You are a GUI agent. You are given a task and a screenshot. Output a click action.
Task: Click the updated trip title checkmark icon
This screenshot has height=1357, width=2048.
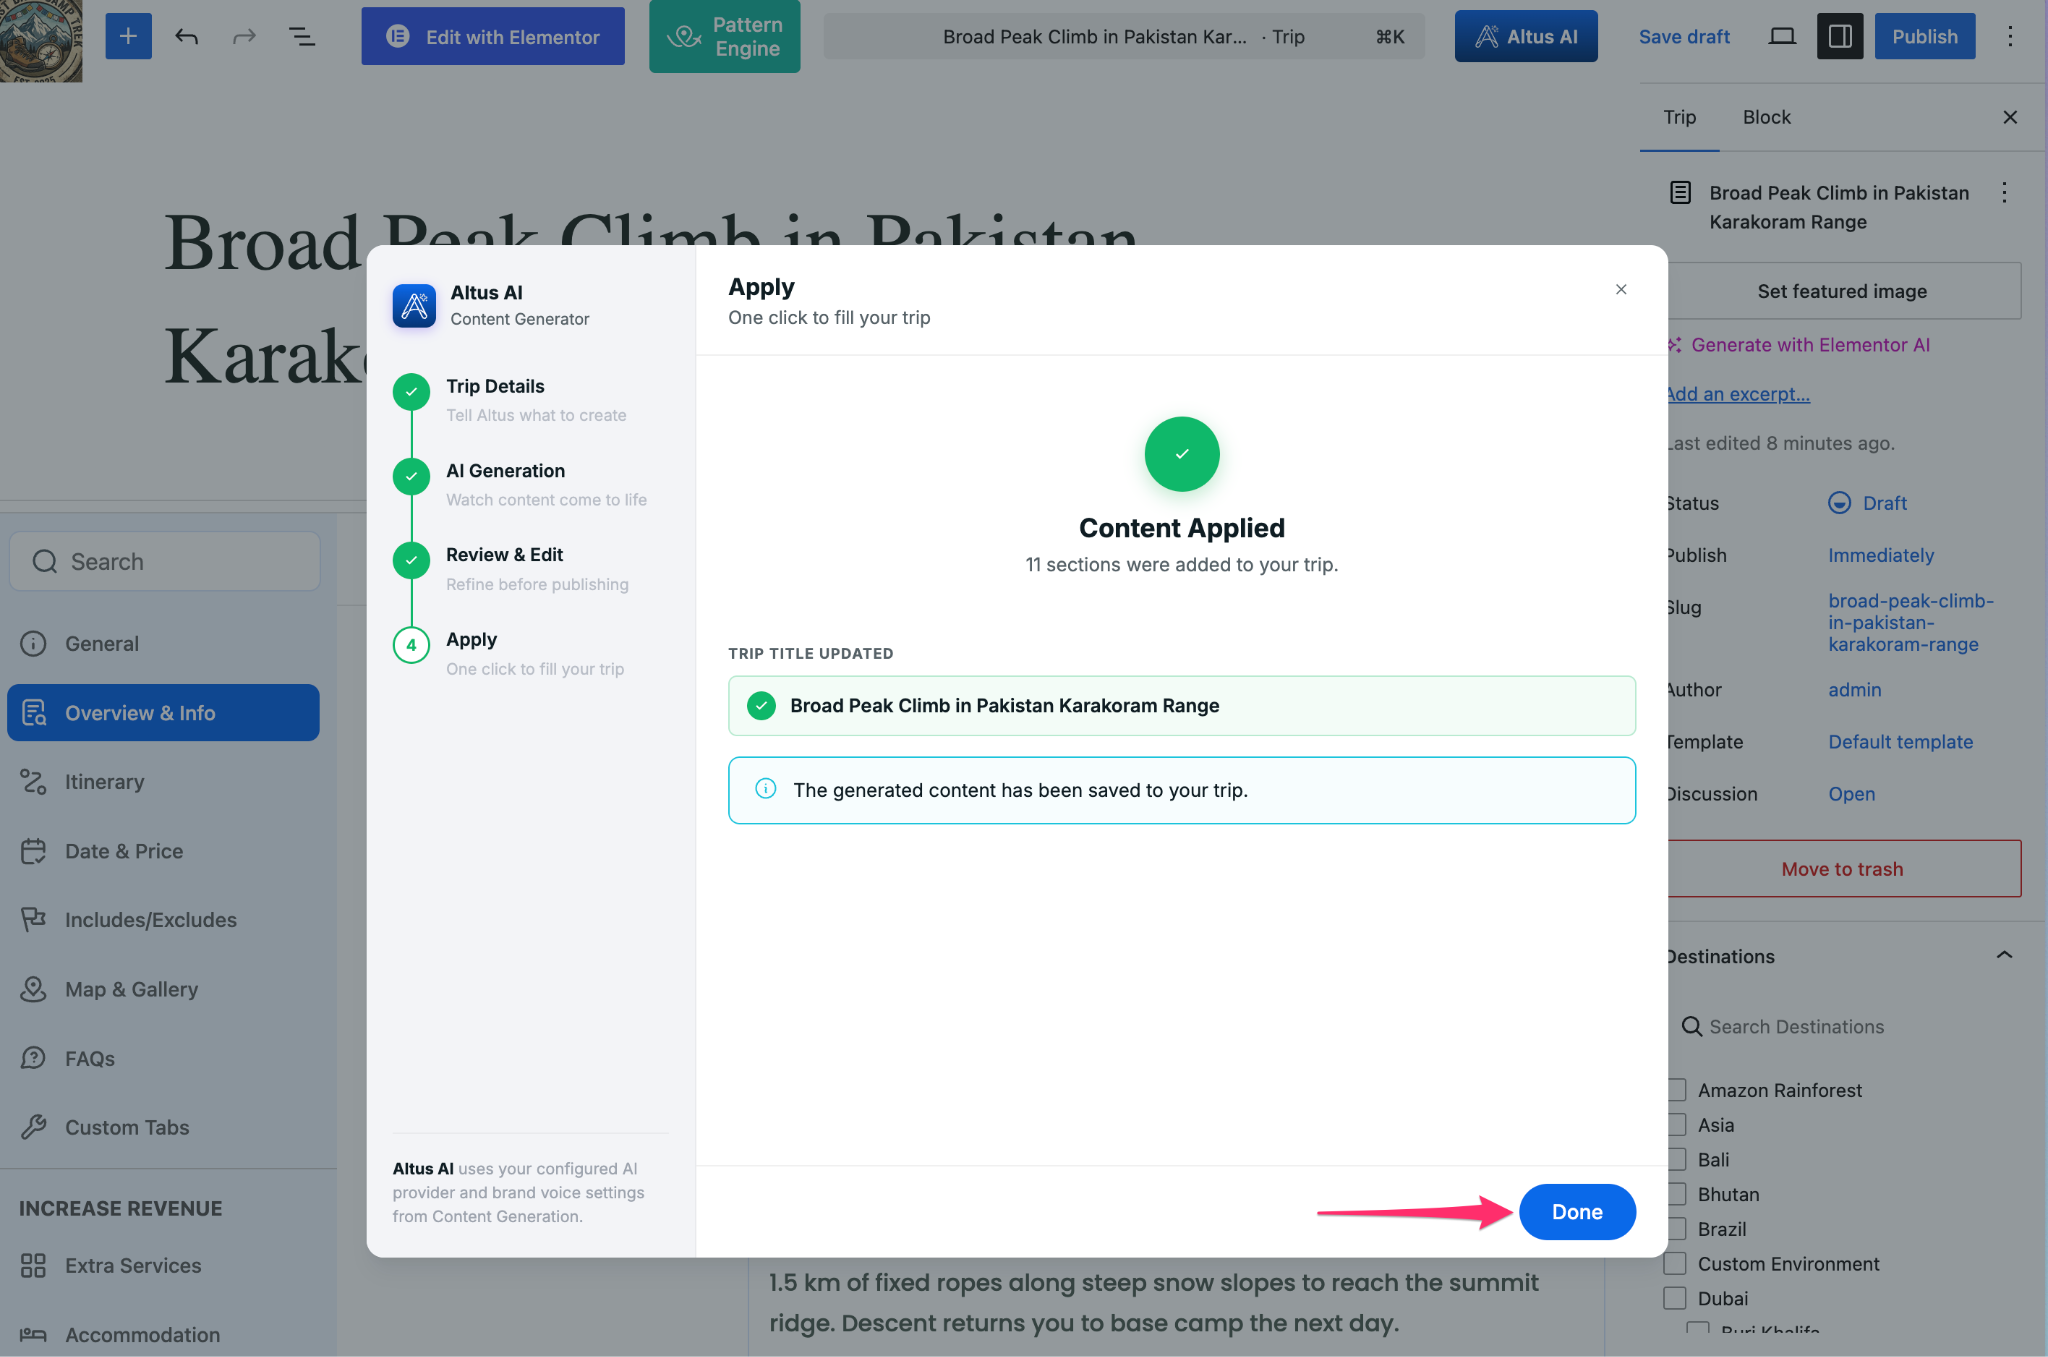[x=761, y=706]
